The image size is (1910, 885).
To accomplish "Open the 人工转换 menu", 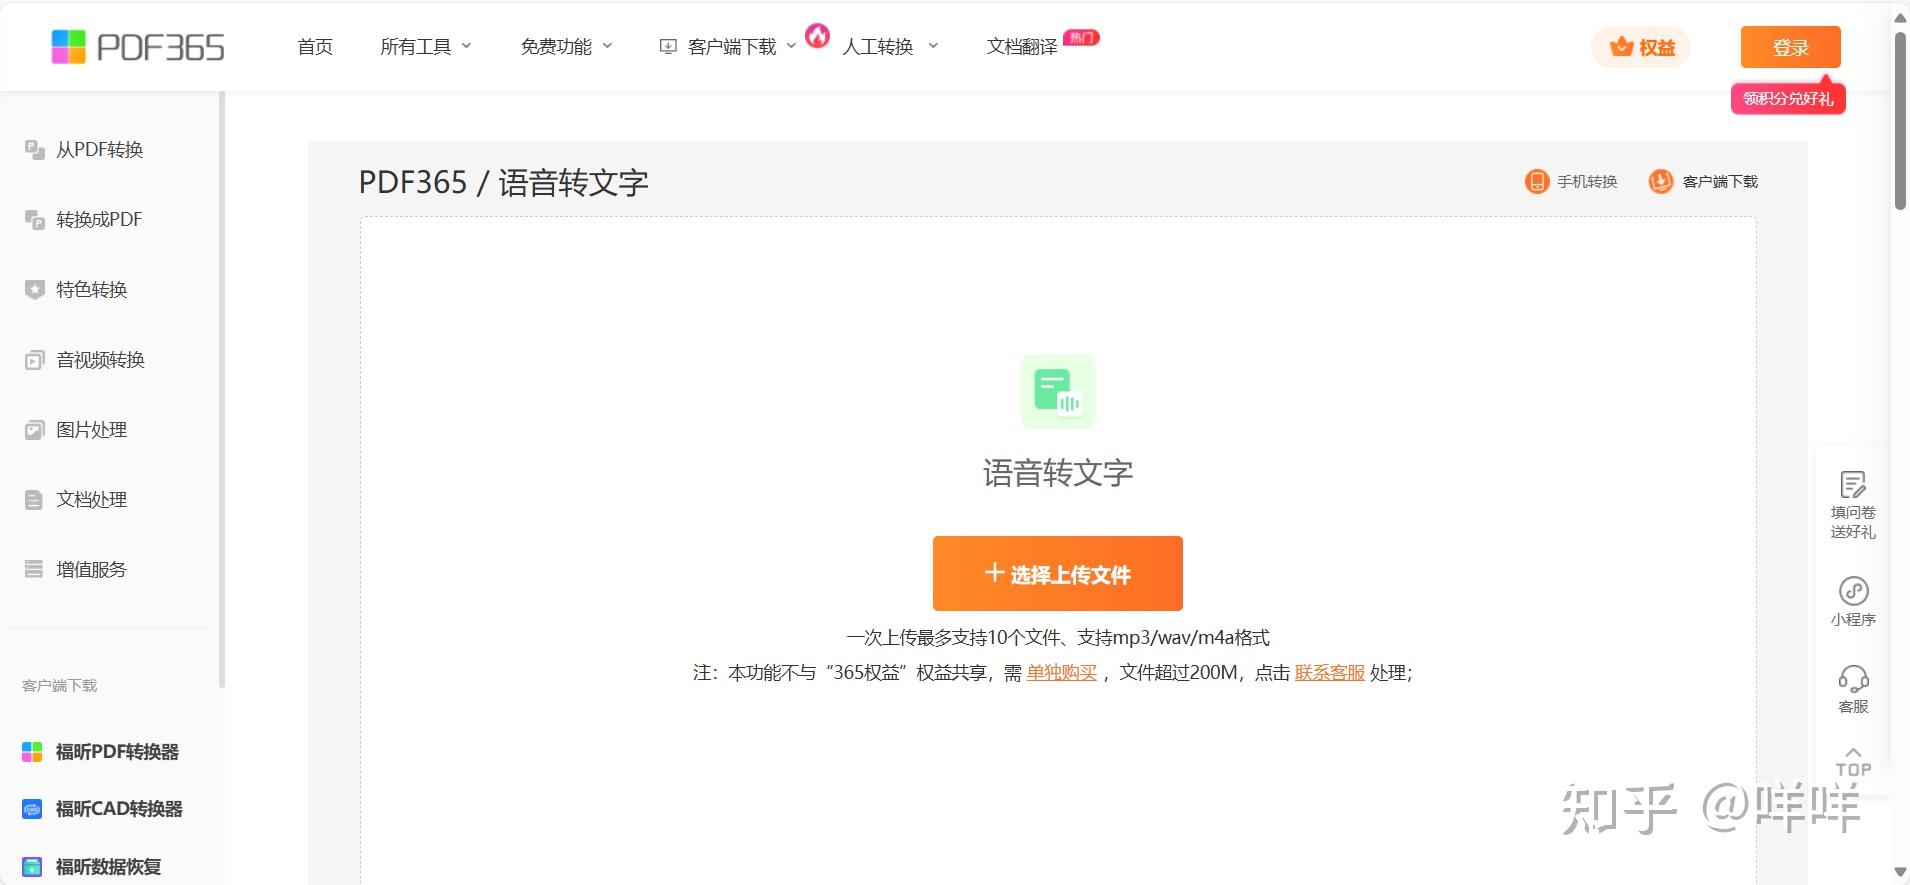I will coord(878,47).
